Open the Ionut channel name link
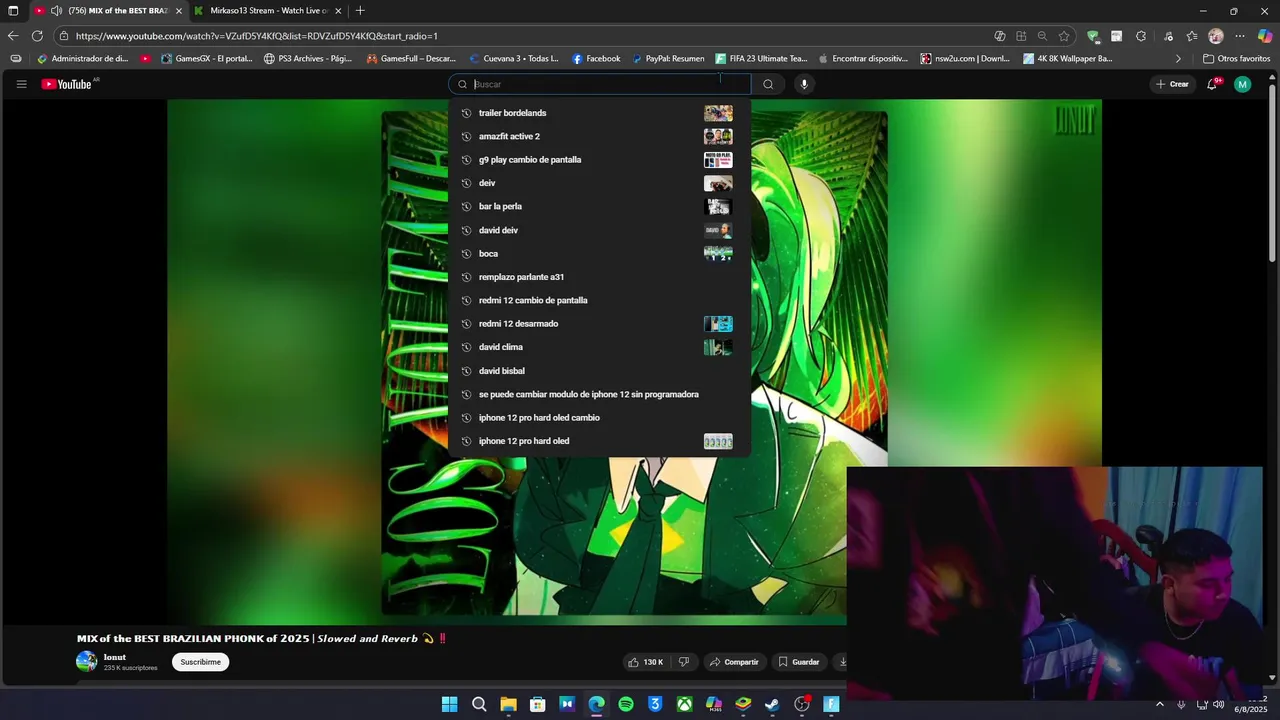Screen dimensions: 1280x720 point(115,657)
